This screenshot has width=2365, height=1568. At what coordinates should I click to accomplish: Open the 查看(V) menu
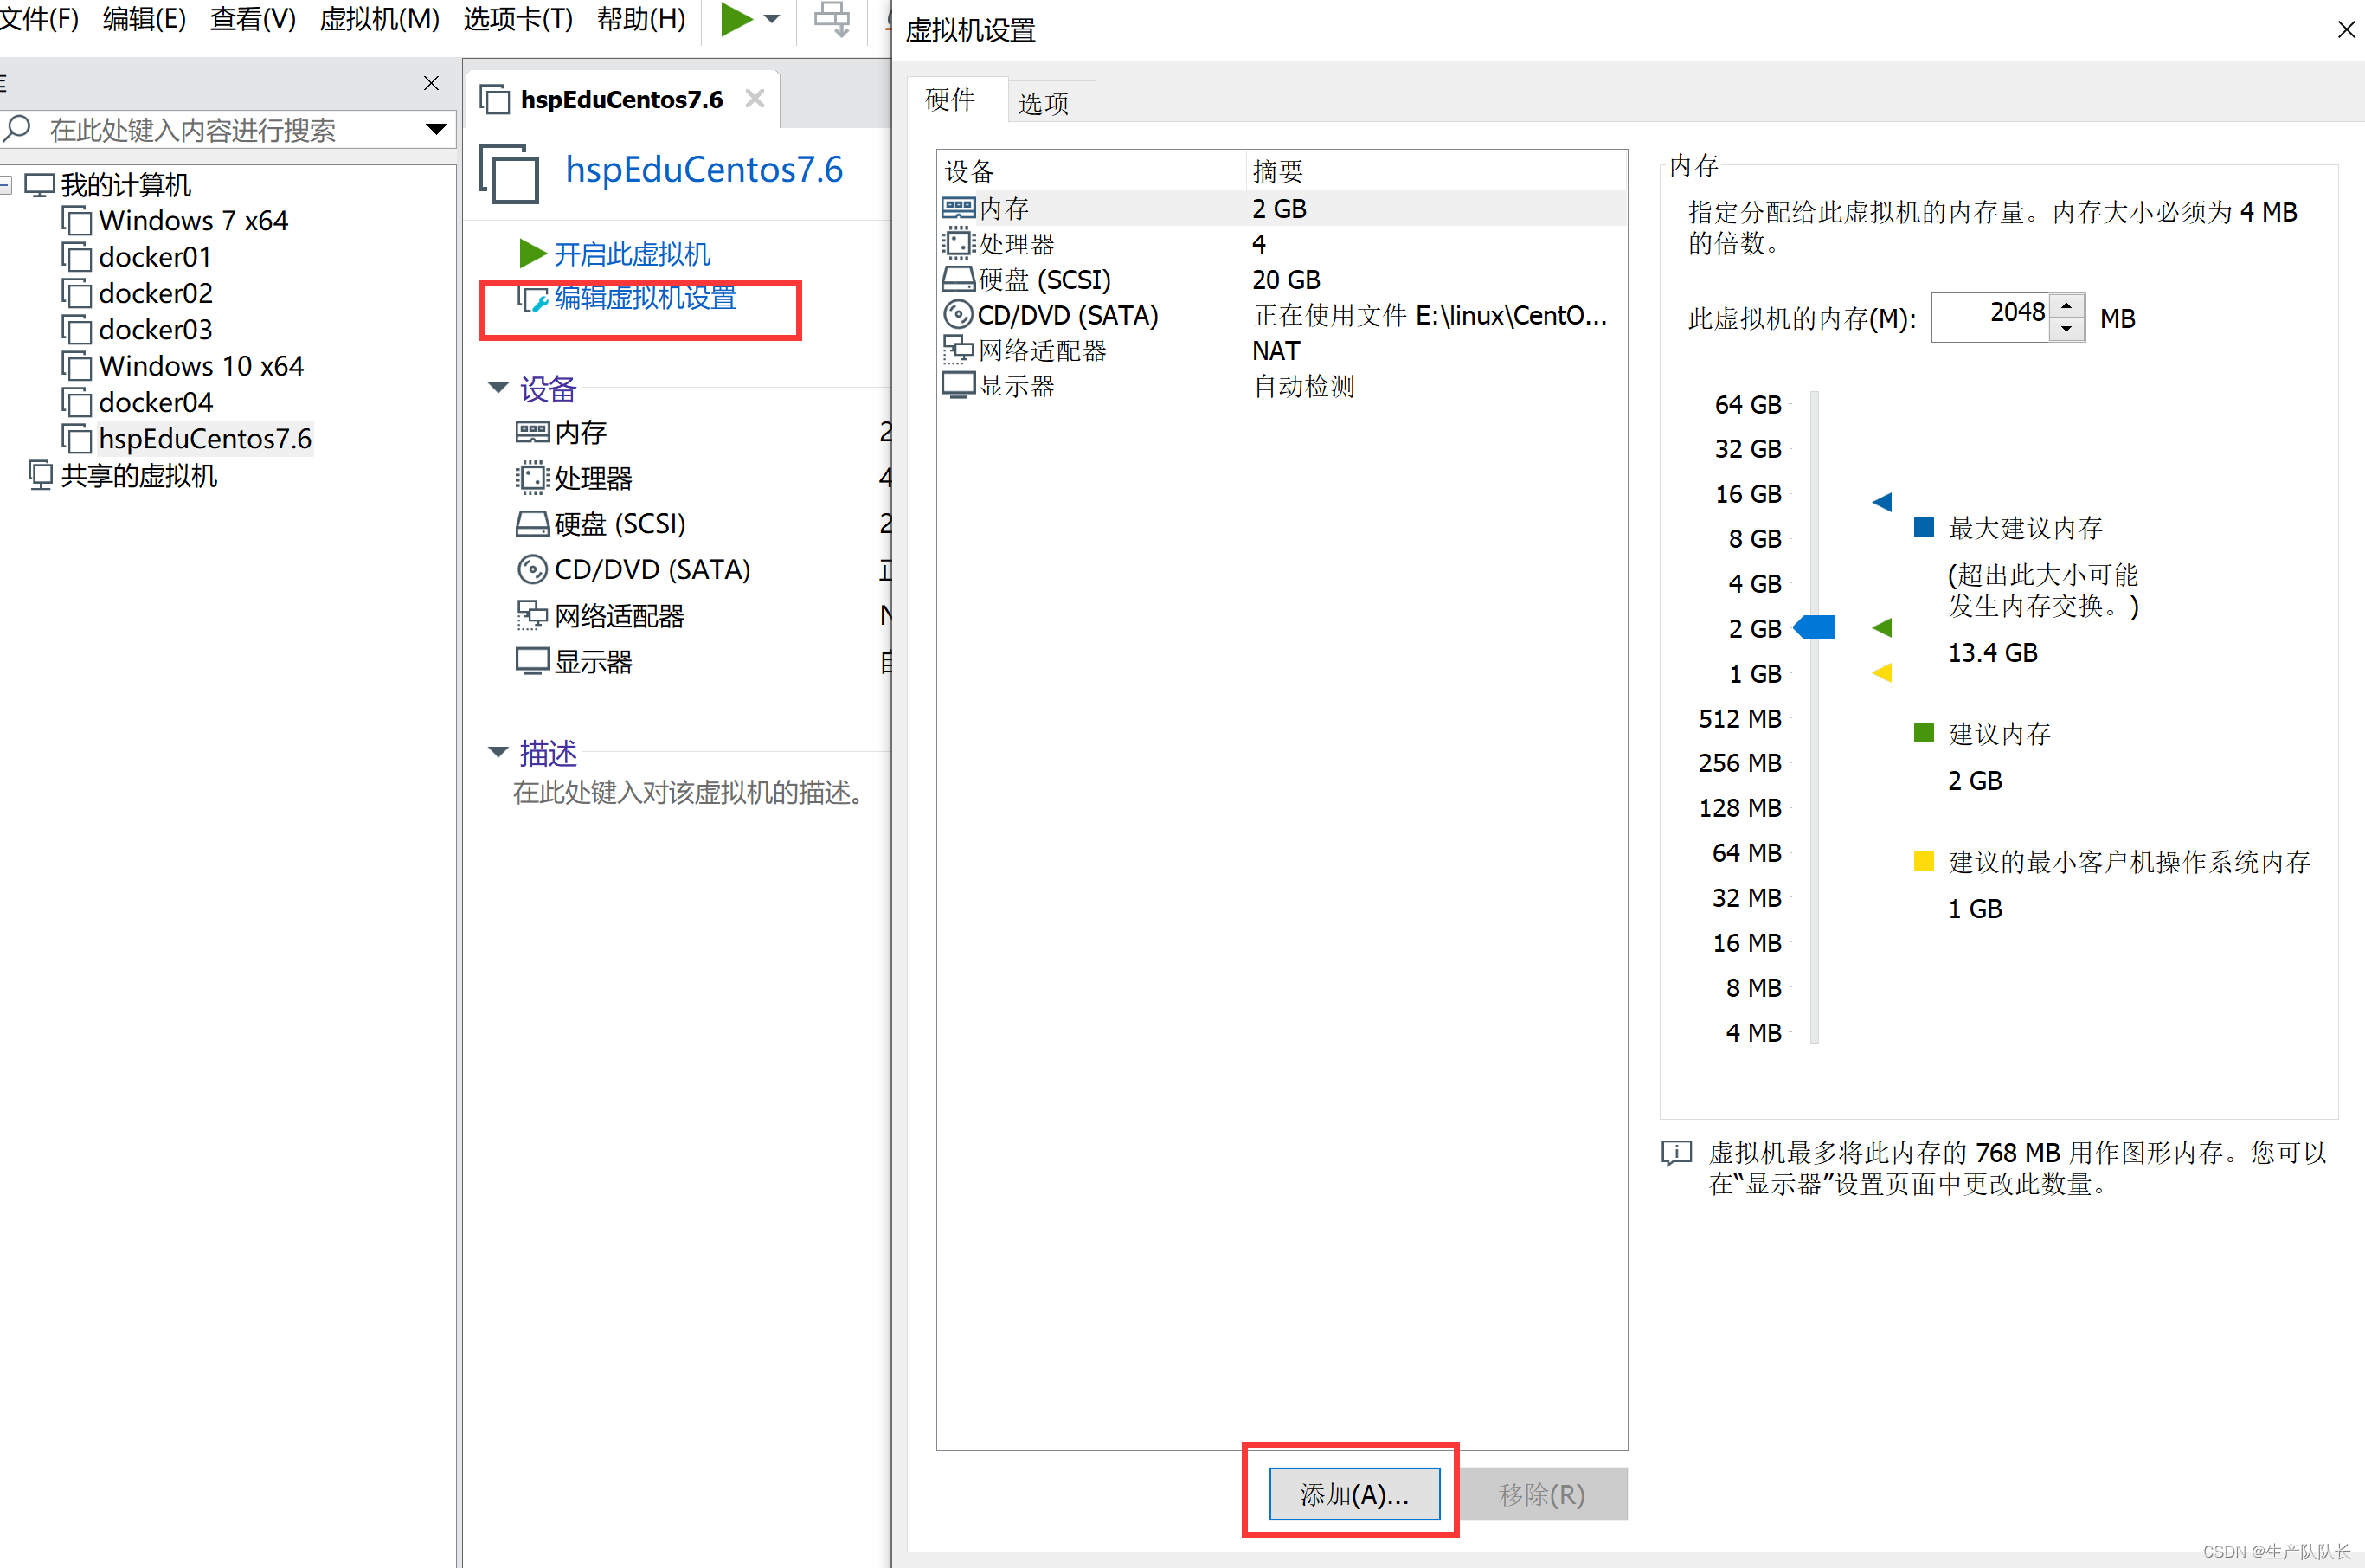[253, 18]
